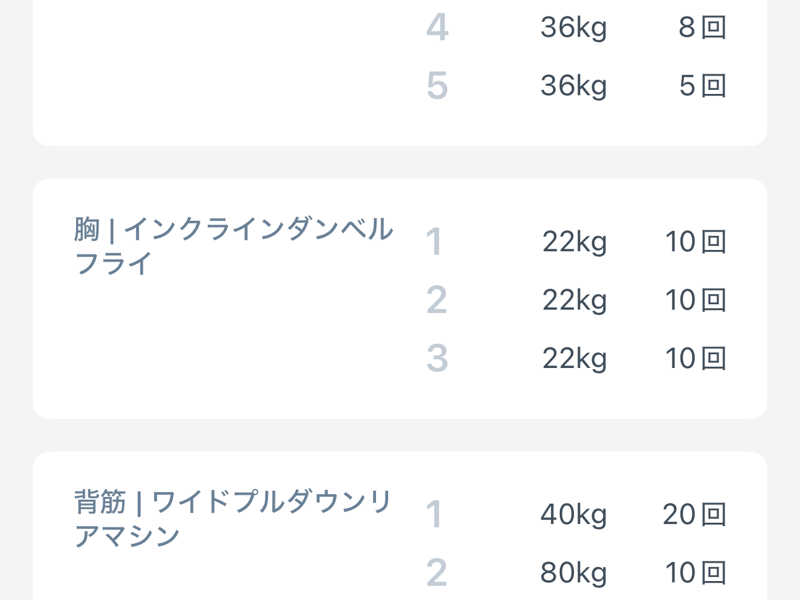Tap the 20回 reps value in pulldown set 1
Viewport: 800px width, 600px height.
click(x=694, y=515)
